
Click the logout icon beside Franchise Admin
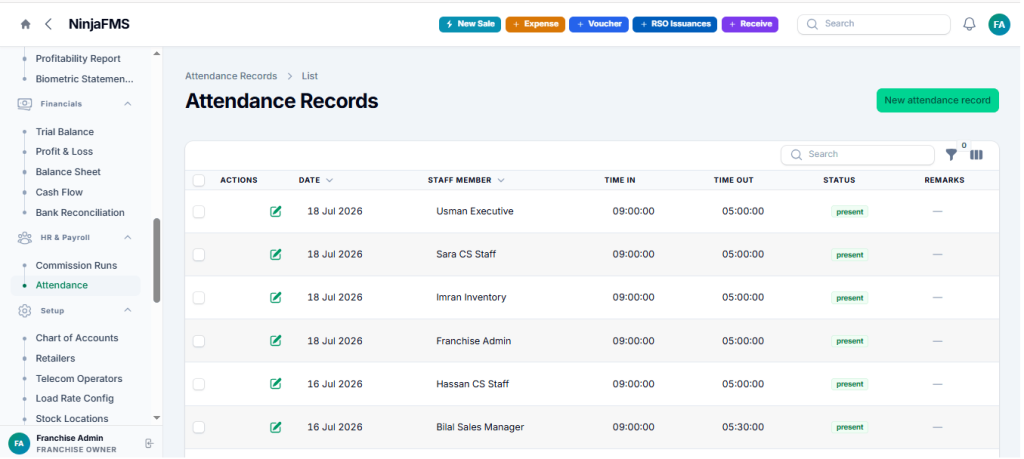click(x=149, y=444)
